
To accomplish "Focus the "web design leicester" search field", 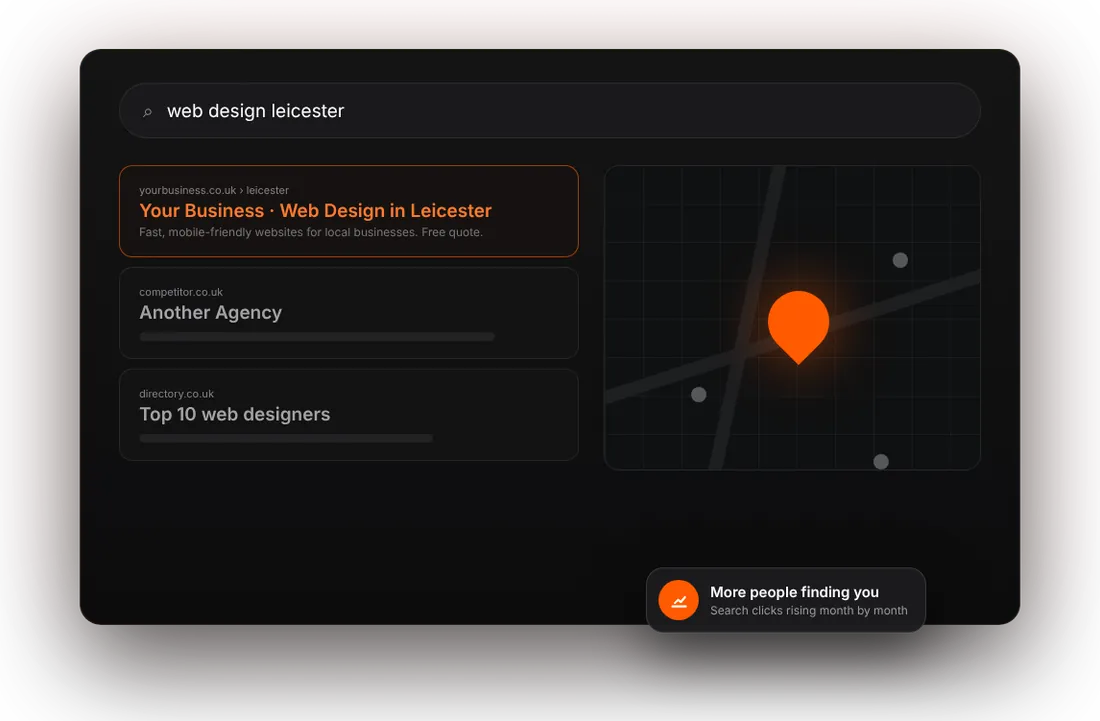I will [550, 111].
